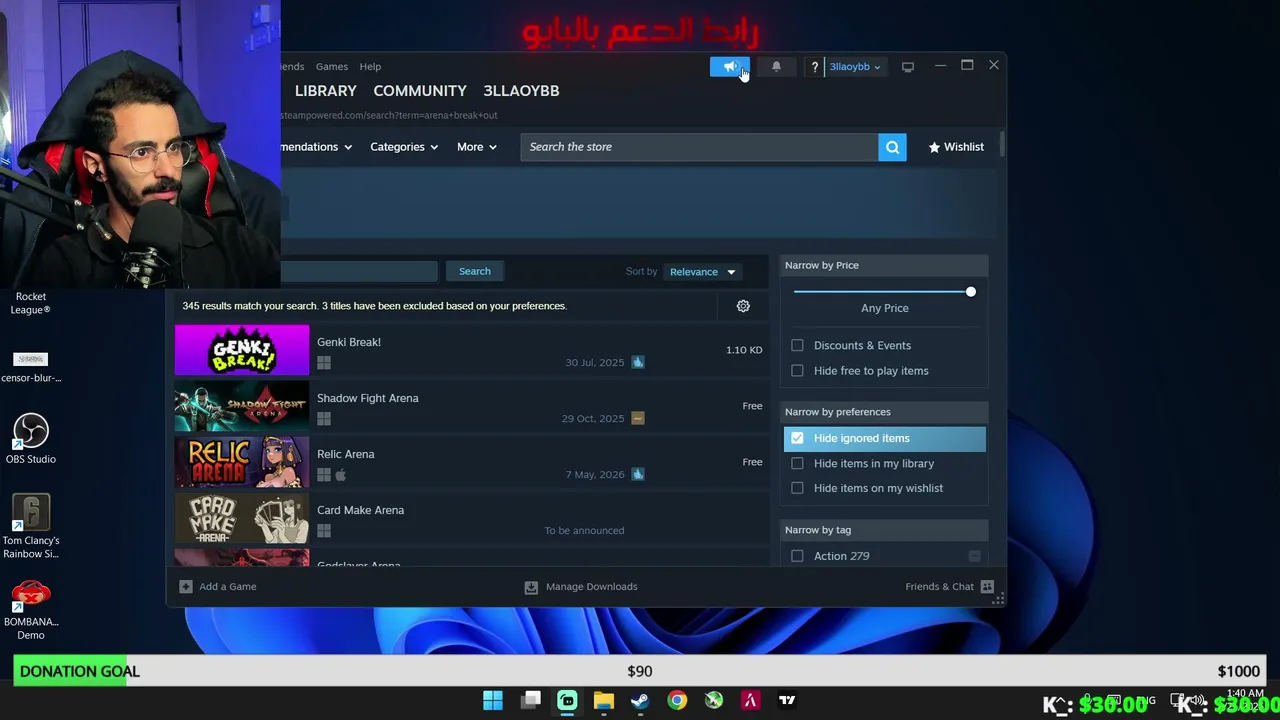Click the Steam icon on the taskbar
Viewport: 1280px width, 720px height.
coord(640,701)
